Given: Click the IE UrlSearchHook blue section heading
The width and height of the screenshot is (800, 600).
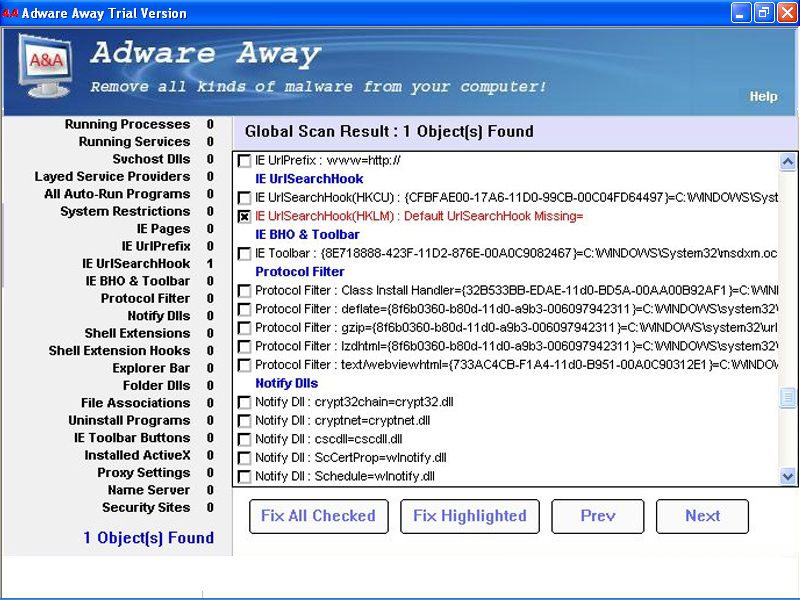Looking at the screenshot, I should (309, 179).
